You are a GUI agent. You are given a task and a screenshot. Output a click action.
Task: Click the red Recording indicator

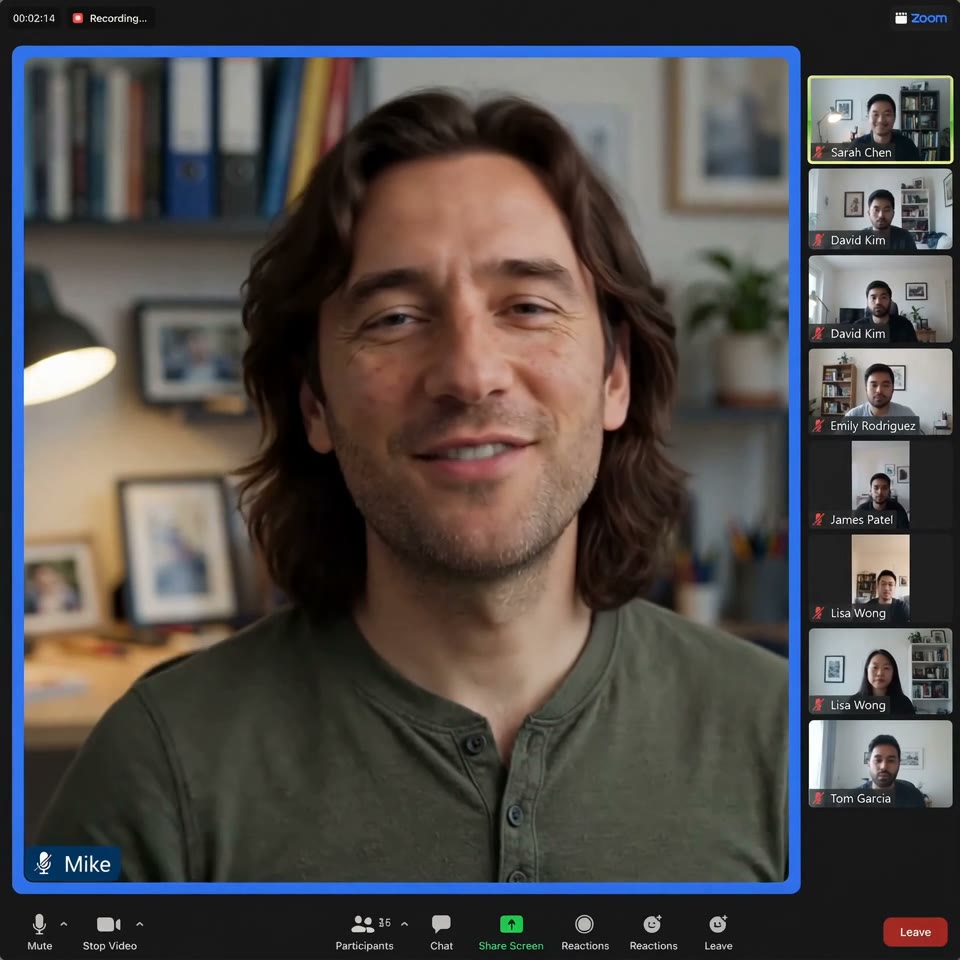coord(110,18)
